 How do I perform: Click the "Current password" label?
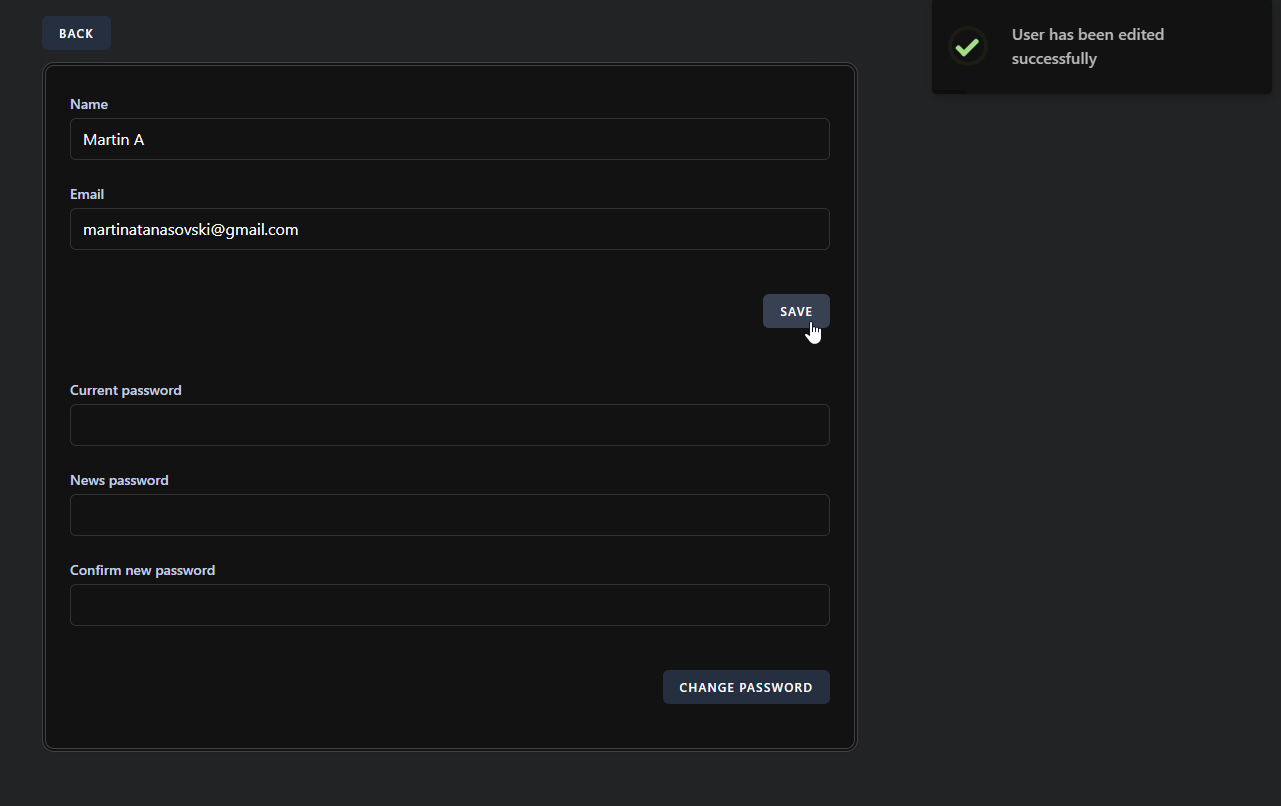point(126,390)
